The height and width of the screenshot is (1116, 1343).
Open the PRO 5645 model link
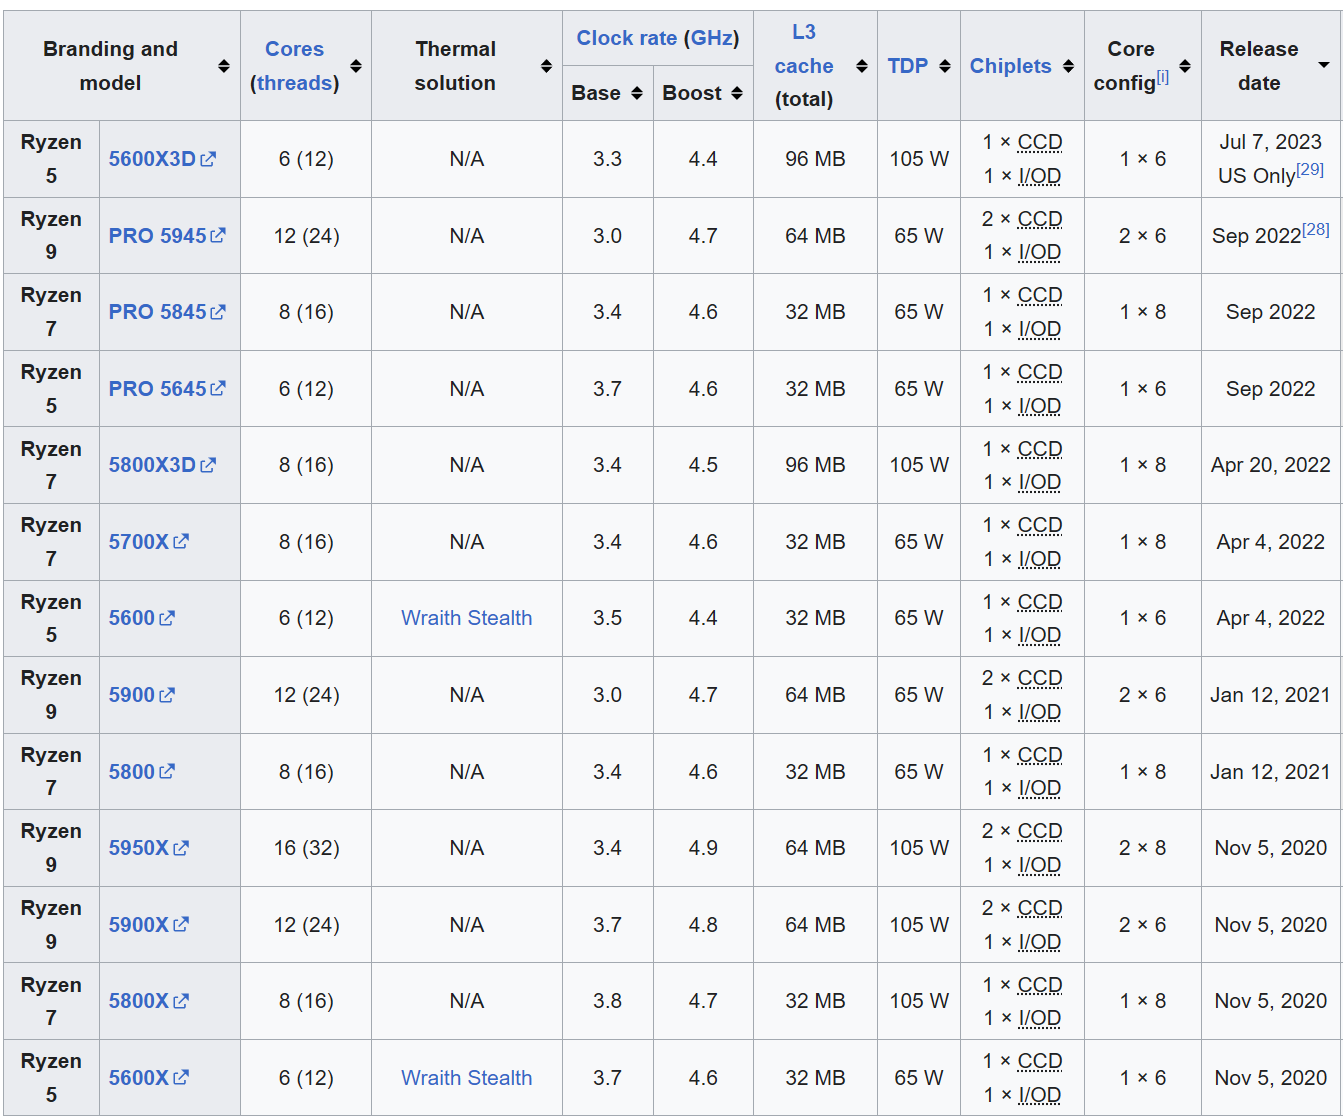167,389
